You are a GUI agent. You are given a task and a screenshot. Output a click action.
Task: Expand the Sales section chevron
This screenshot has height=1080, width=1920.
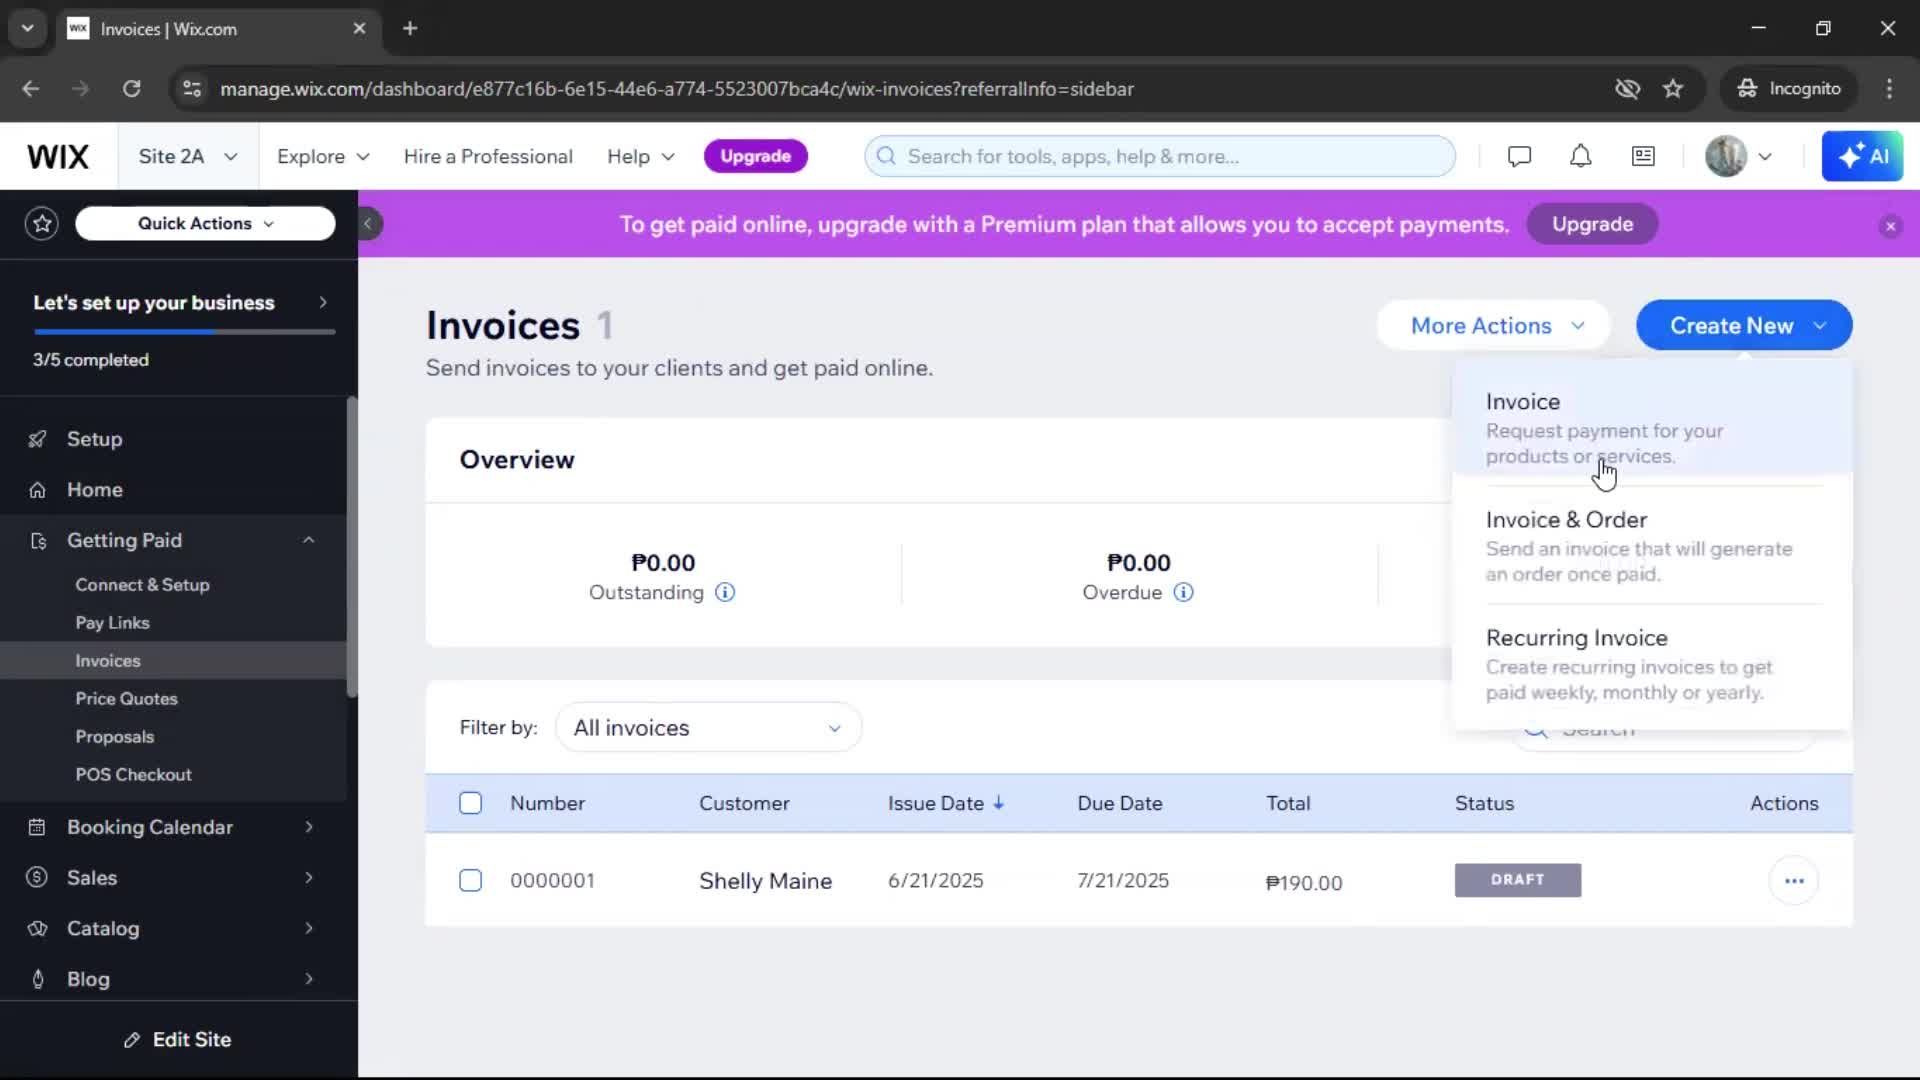309,878
